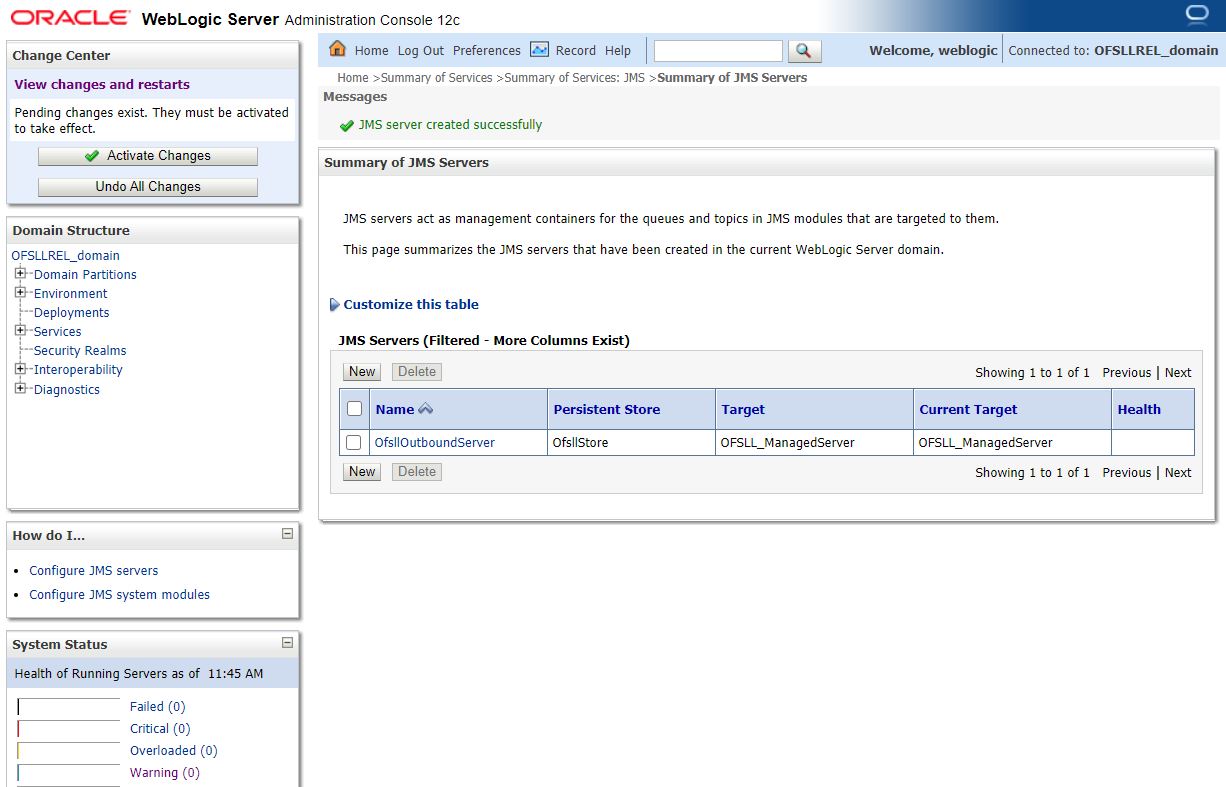Open the Home toolbar link
Image resolution: width=1226 pixels, height=787 pixels.
tap(371, 50)
